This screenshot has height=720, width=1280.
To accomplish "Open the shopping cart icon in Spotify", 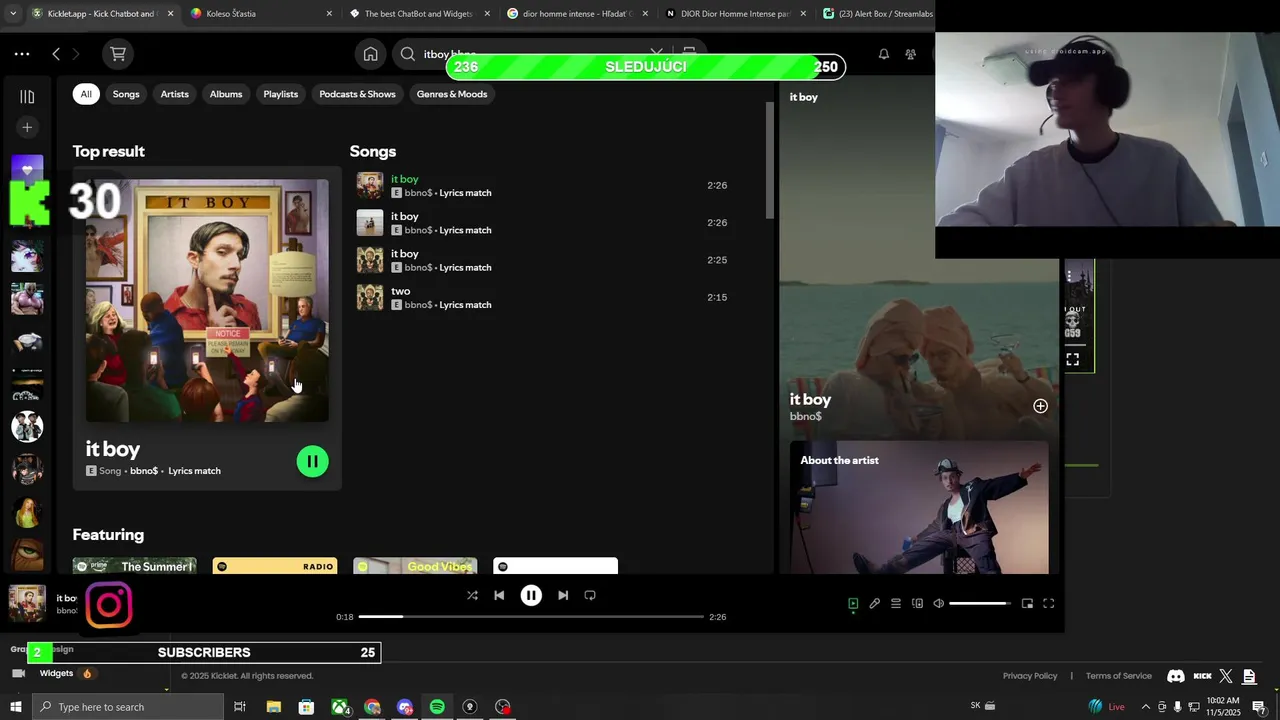I will tap(118, 54).
